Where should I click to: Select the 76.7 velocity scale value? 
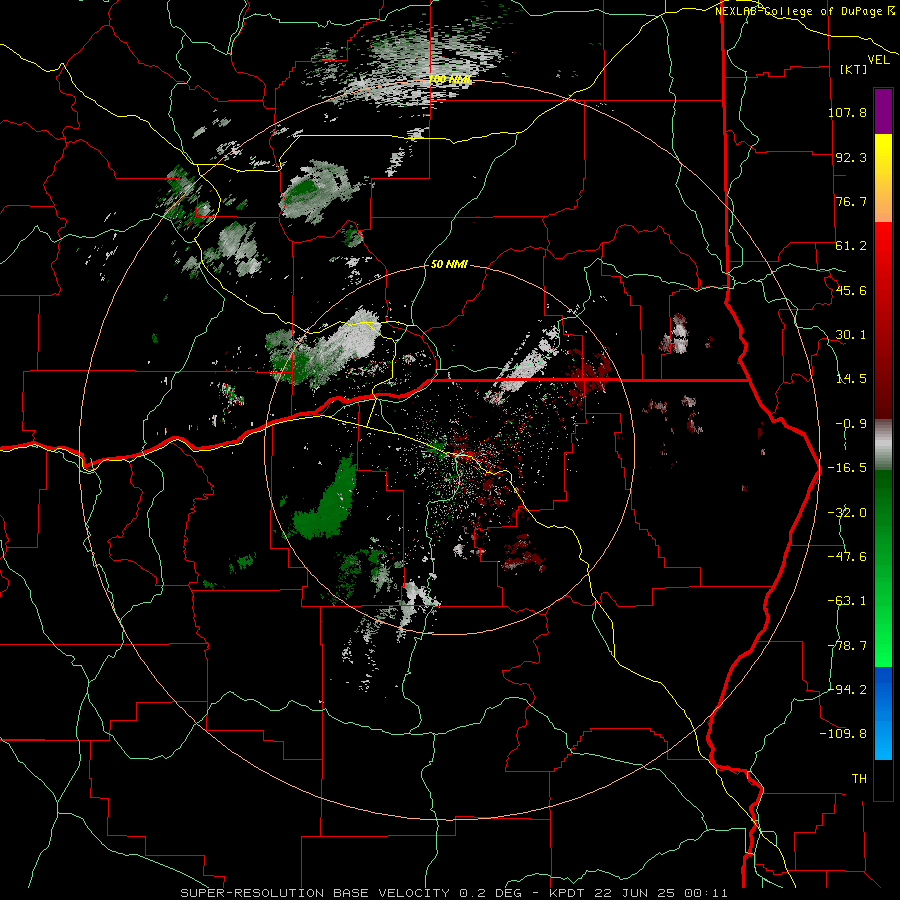coord(851,201)
